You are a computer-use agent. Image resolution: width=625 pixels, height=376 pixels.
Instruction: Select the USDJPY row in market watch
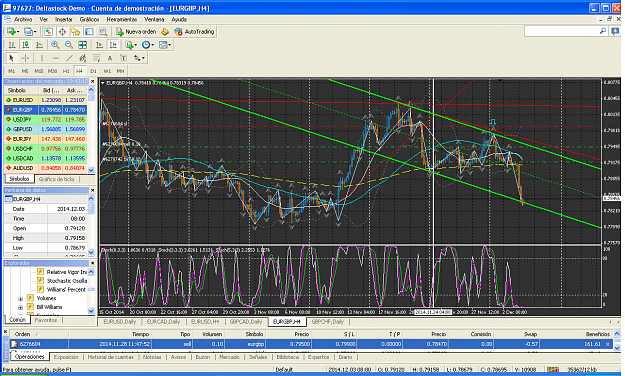[x=46, y=119]
